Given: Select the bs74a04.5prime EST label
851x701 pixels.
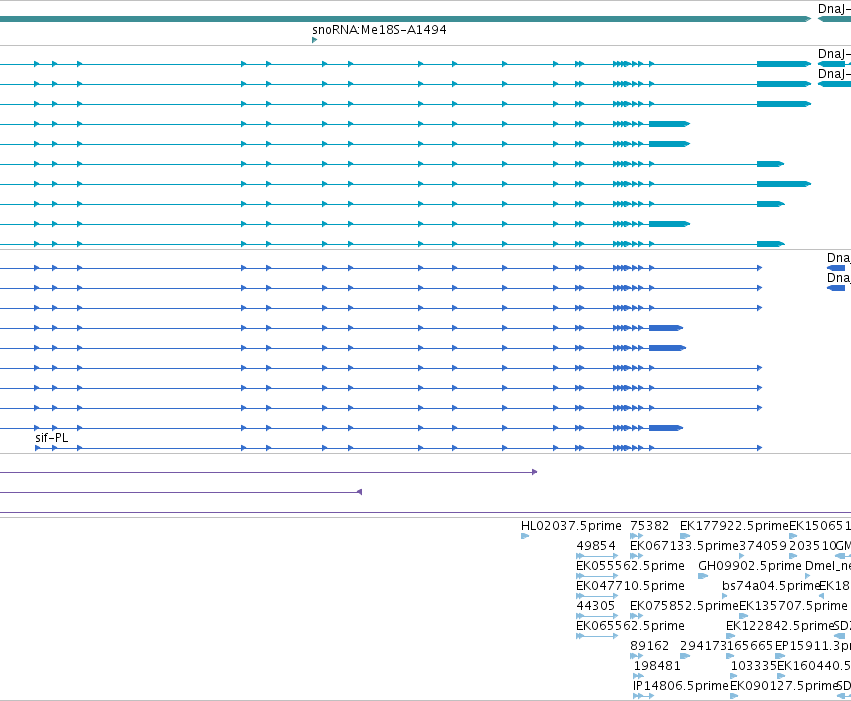Looking at the screenshot, I should pyautogui.click(x=771, y=586).
